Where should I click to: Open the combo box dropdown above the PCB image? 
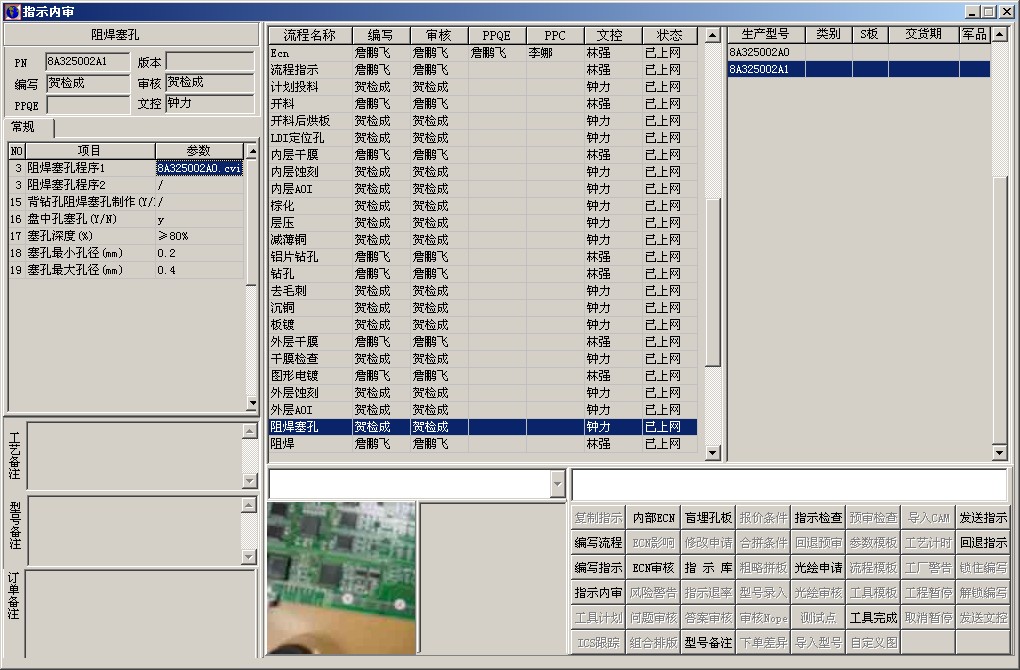[x=557, y=484]
